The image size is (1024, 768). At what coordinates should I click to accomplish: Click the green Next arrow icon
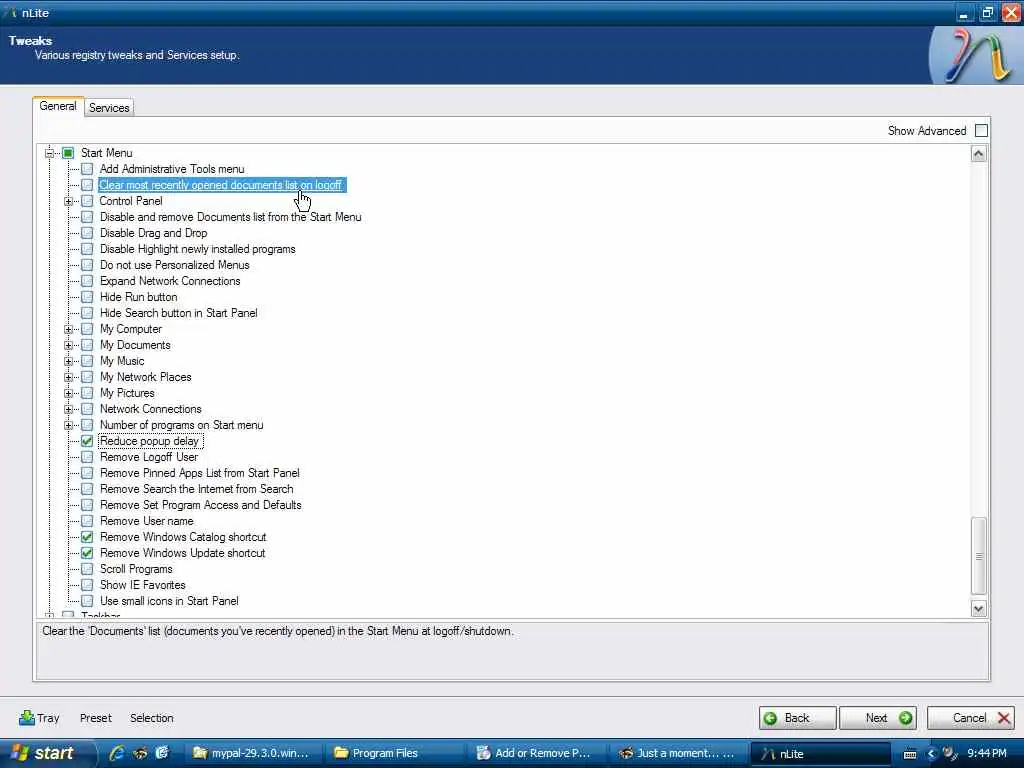[x=905, y=718]
